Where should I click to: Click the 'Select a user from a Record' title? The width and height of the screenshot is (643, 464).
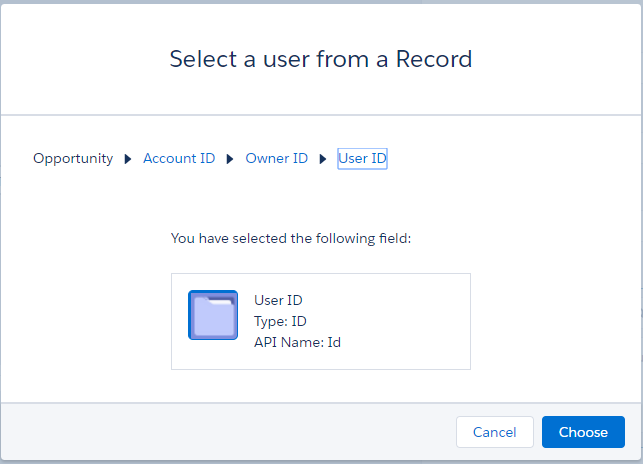tap(321, 58)
